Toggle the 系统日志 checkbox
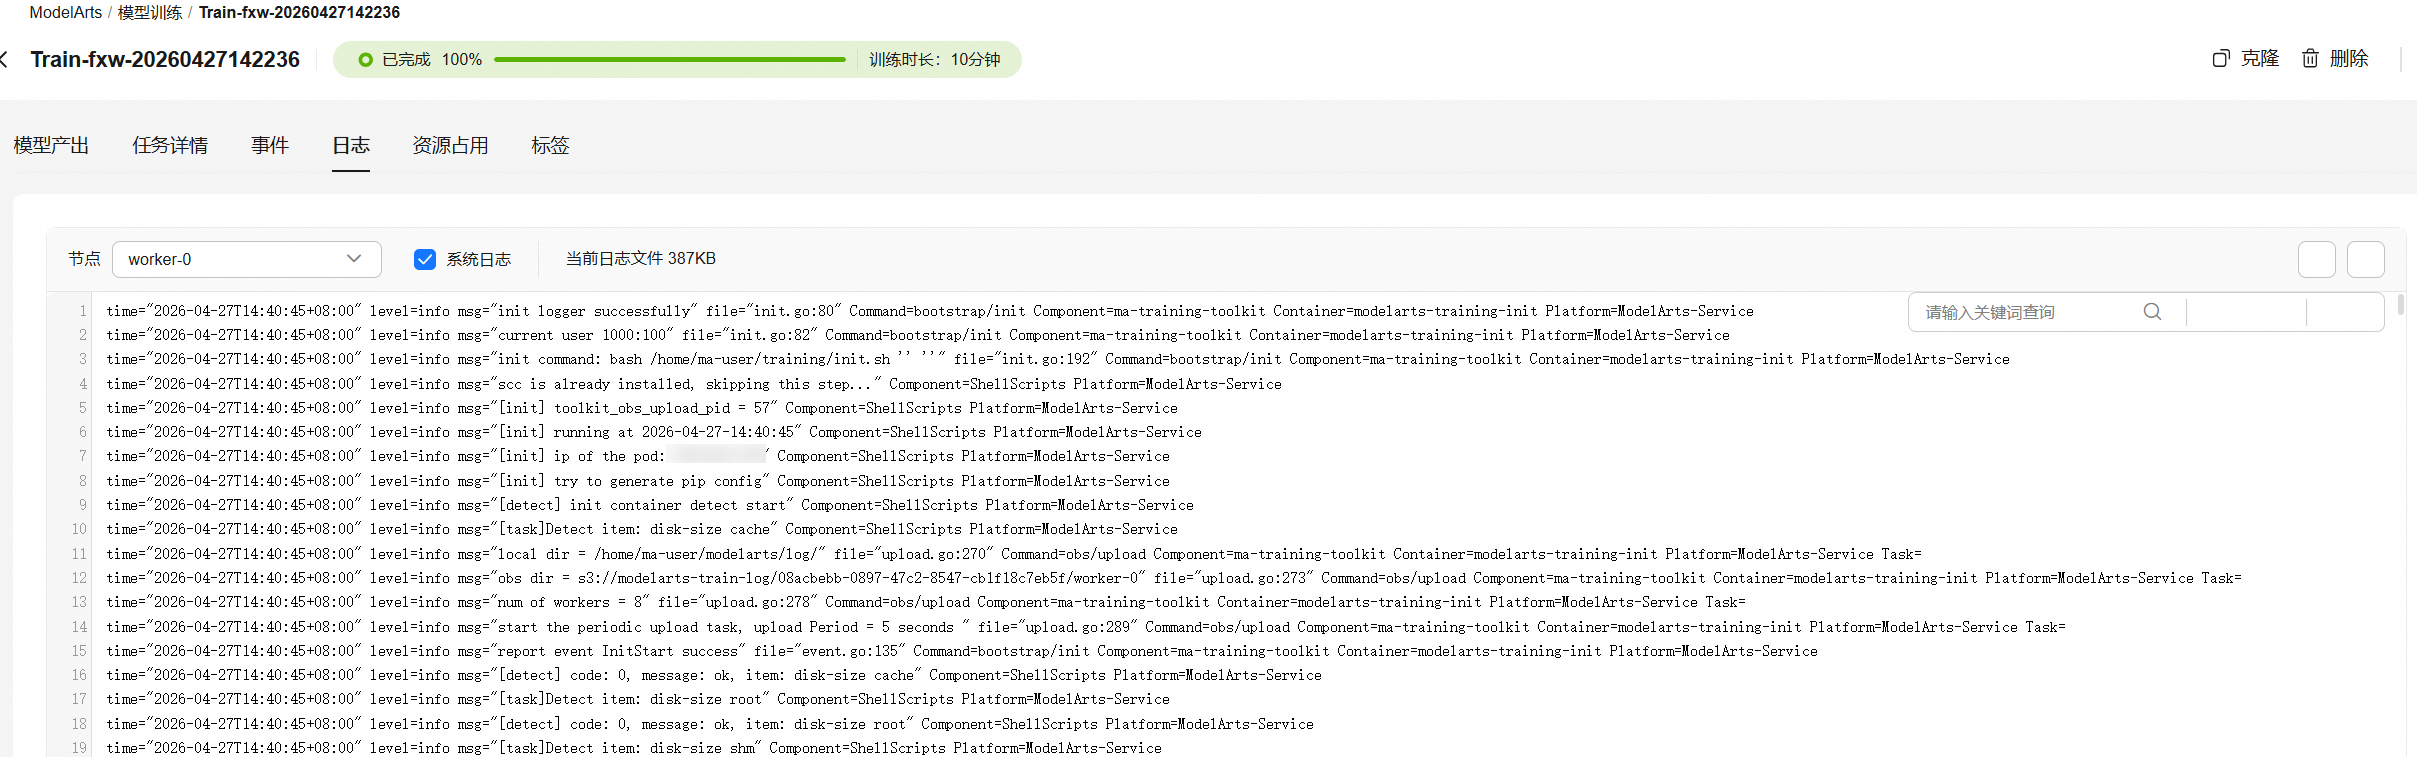Viewport: 2417px width, 757px height. click(x=425, y=259)
